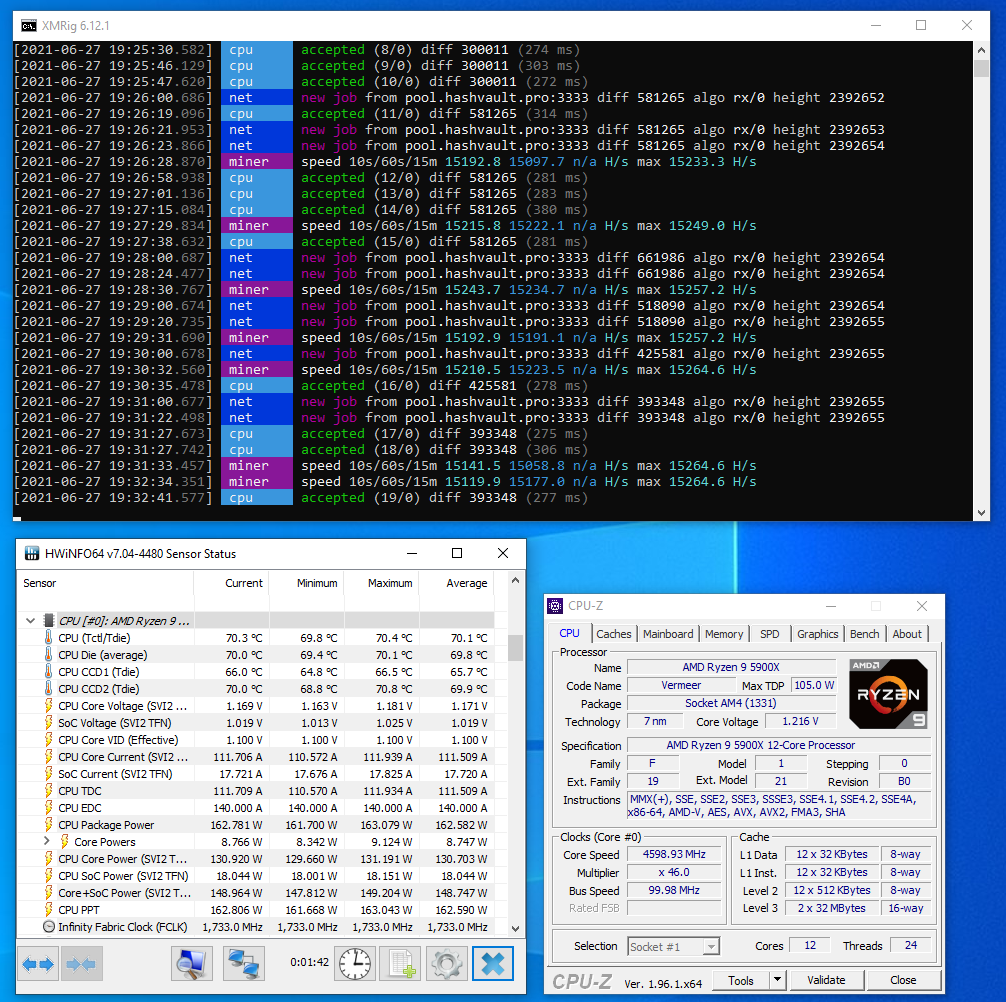The width and height of the screenshot is (1006, 1002).
Task: Select the CPU tab in CPU-Z
Action: (x=569, y=633)
